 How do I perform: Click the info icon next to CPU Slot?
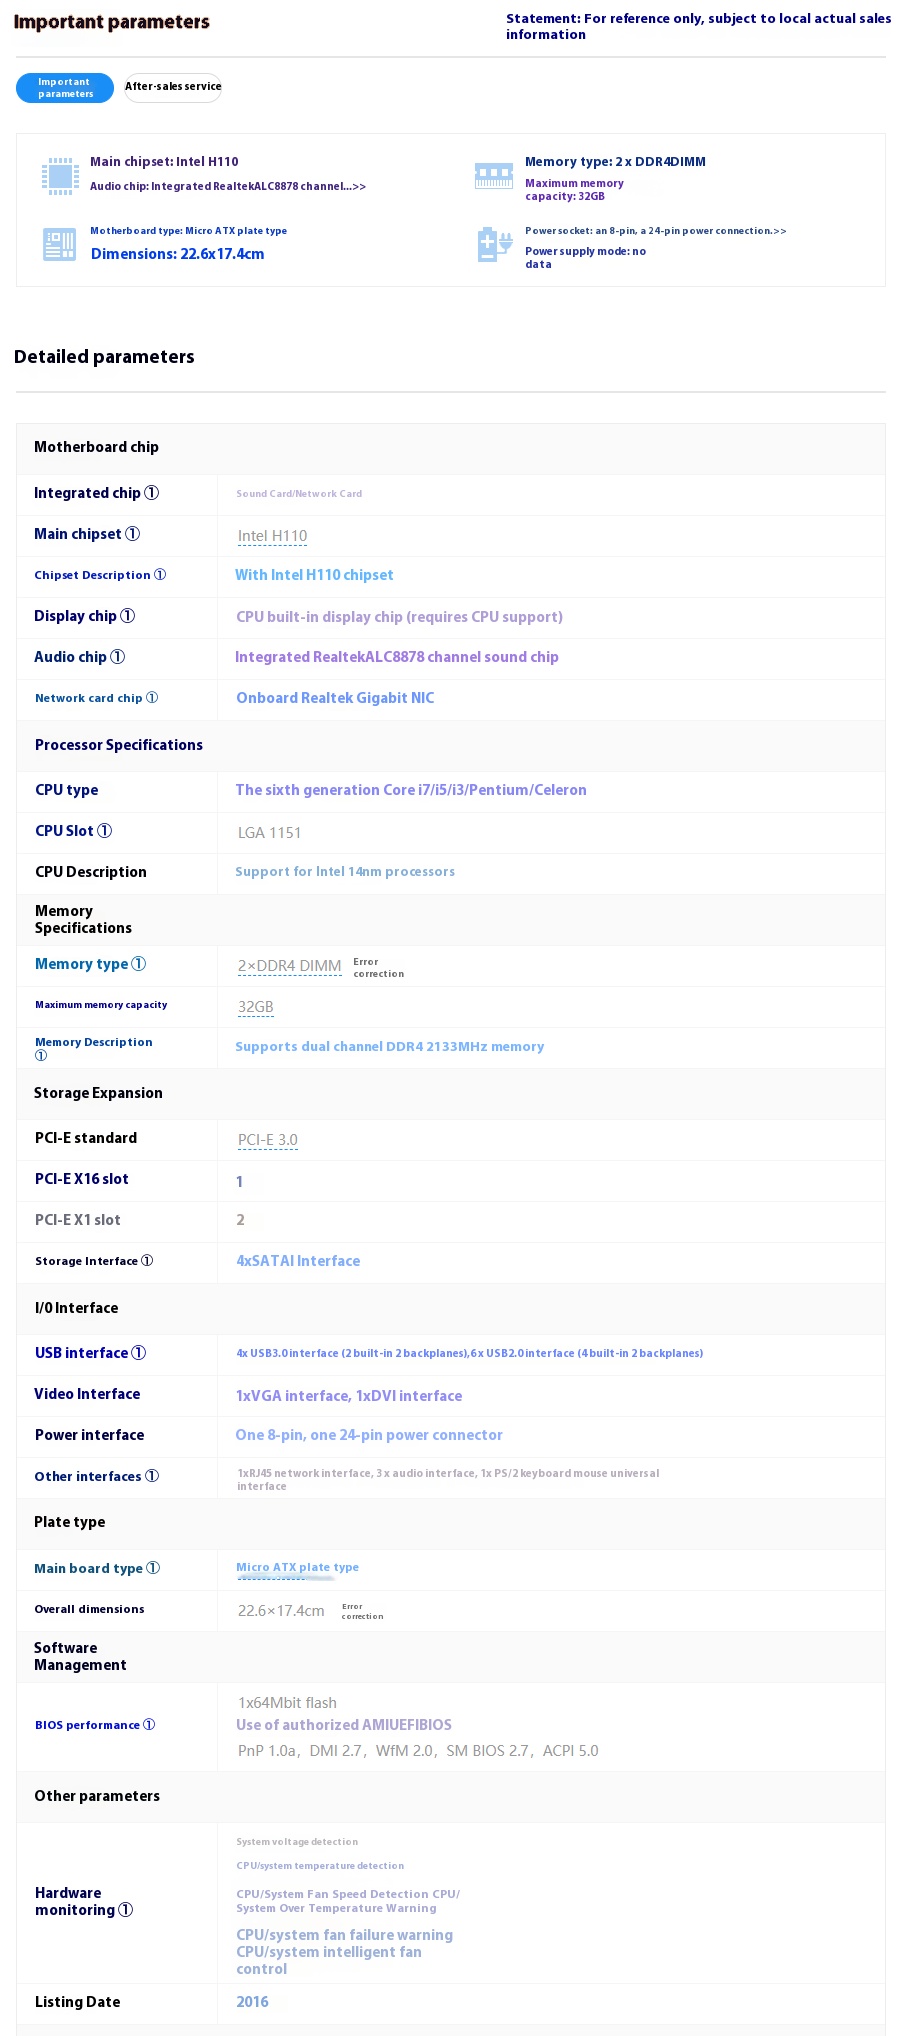(105, 831)
